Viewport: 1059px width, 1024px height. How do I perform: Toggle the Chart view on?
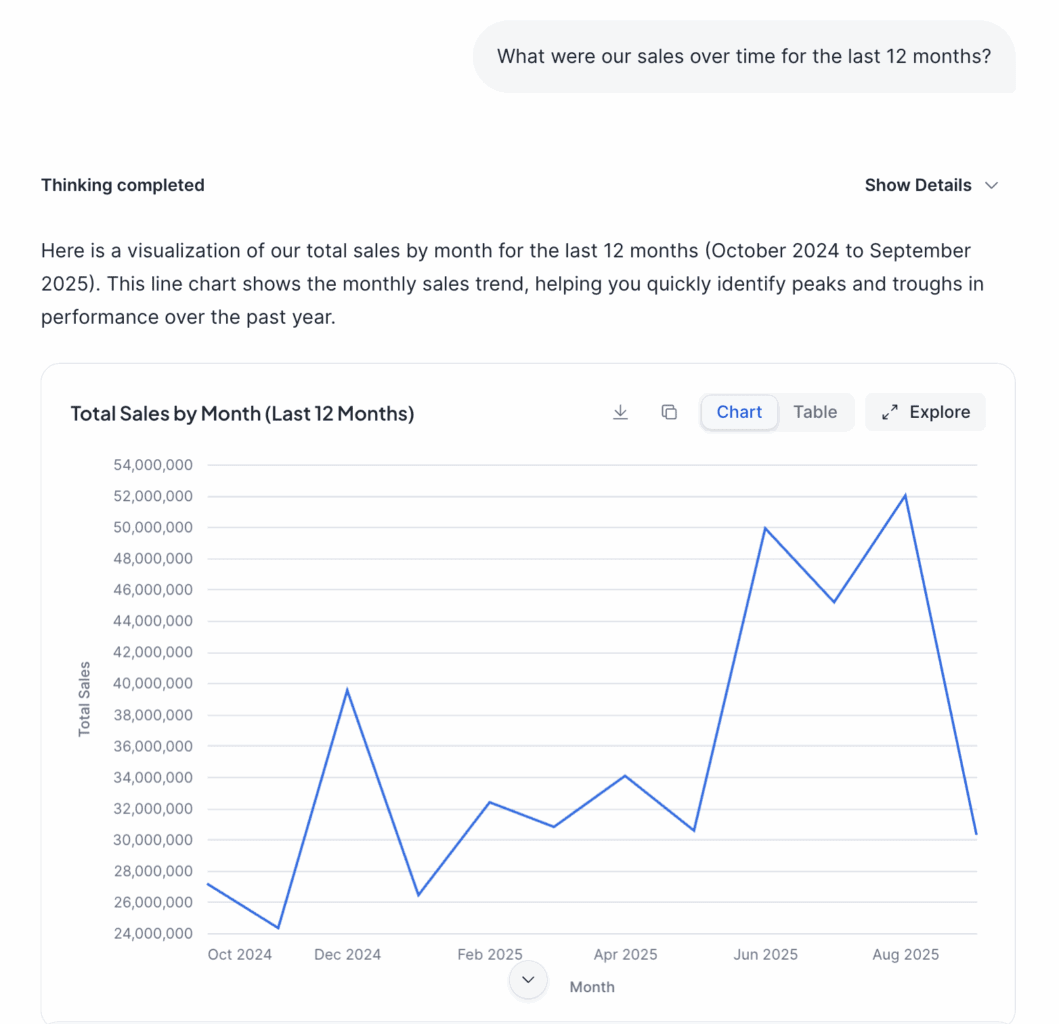[739, 411]
